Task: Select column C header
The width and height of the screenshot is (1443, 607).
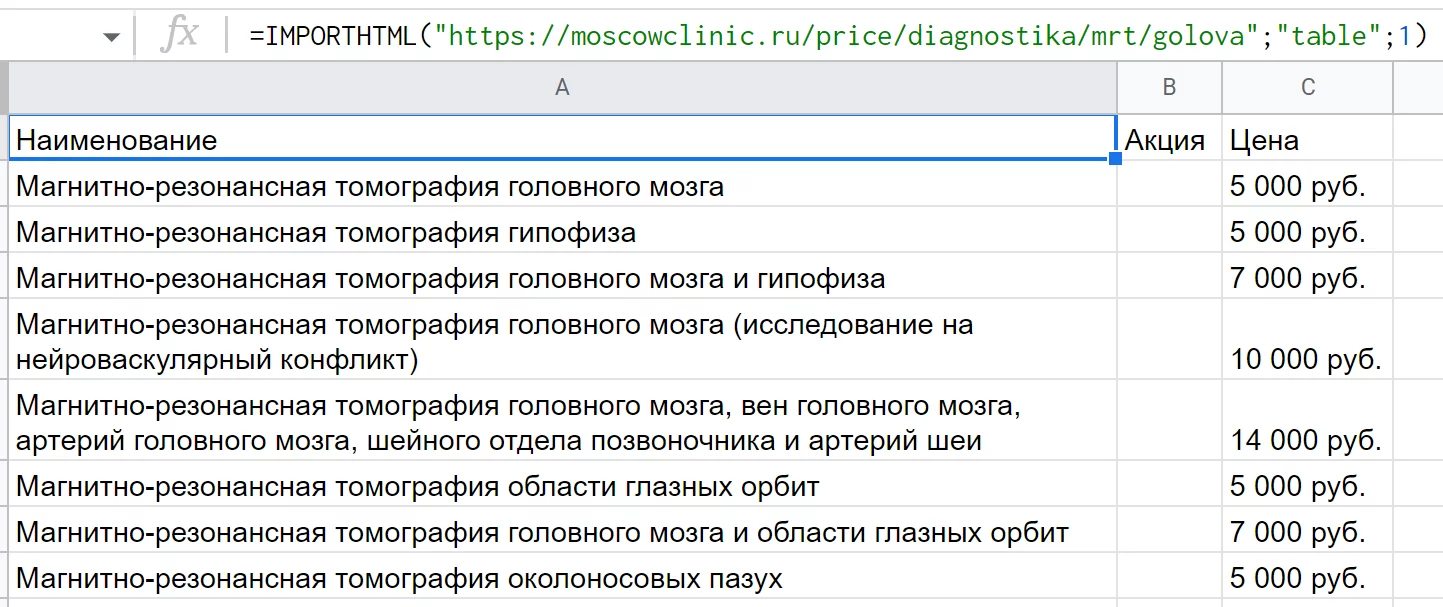Action: pos(1307,88)
